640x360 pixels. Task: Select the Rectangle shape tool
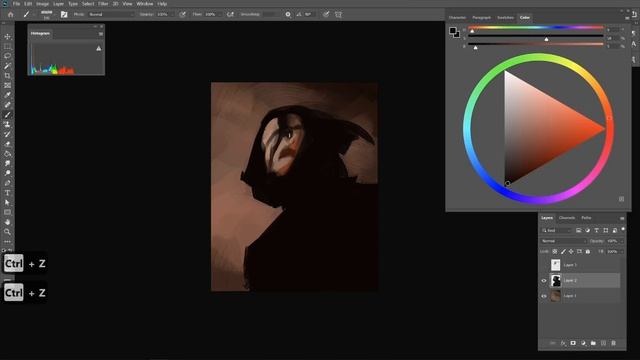point(7,213)
